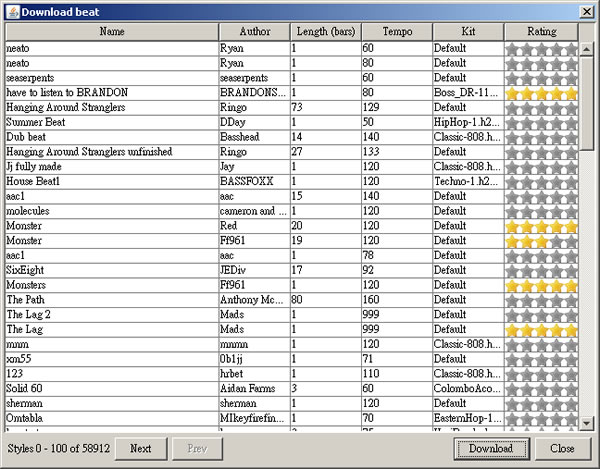Click gray rating stars of Jj fully made
Screen dimensions: 600x469
pos(541,167)
